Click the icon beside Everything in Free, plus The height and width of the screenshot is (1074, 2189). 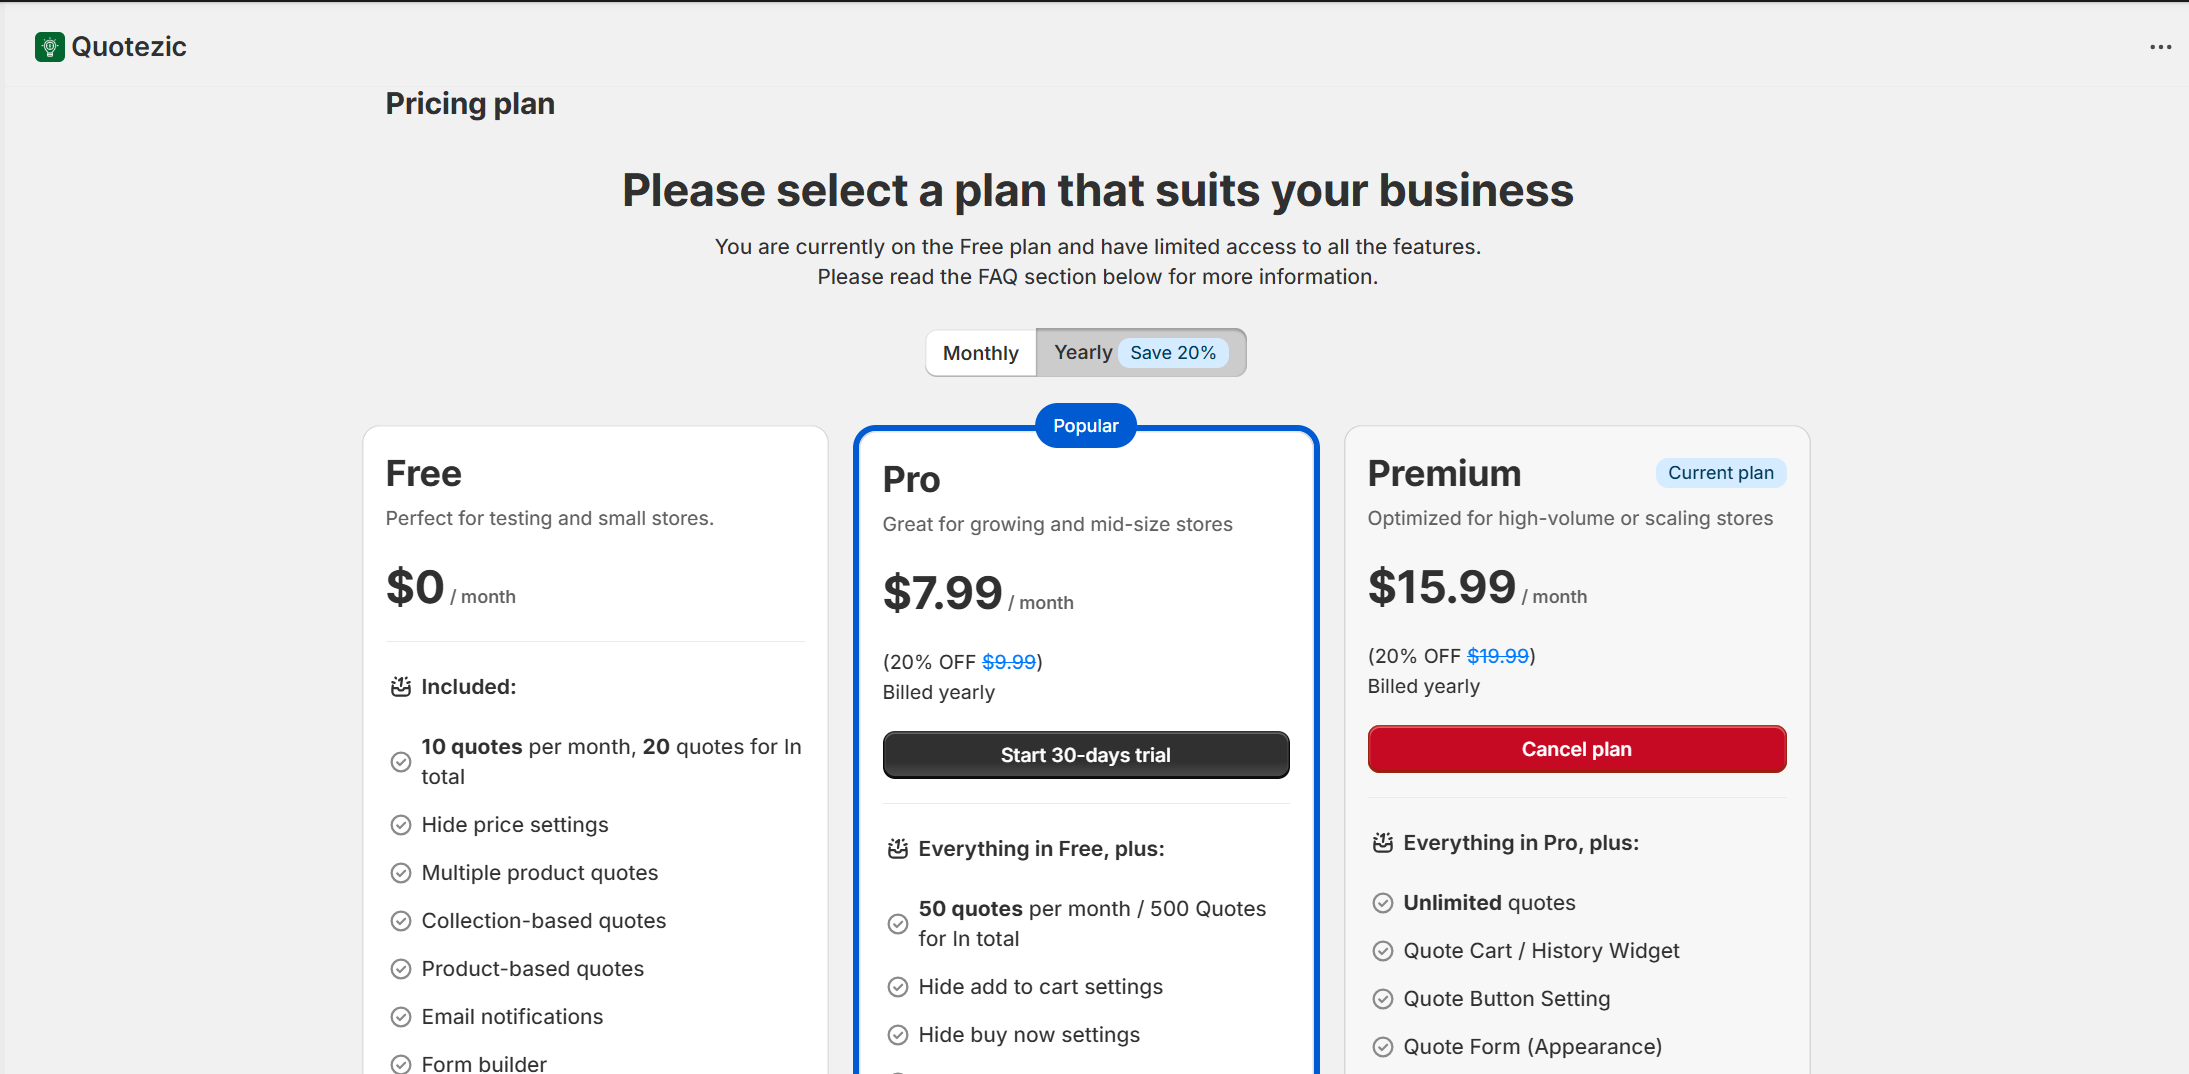pyautogui.click(x=898, y=849)
